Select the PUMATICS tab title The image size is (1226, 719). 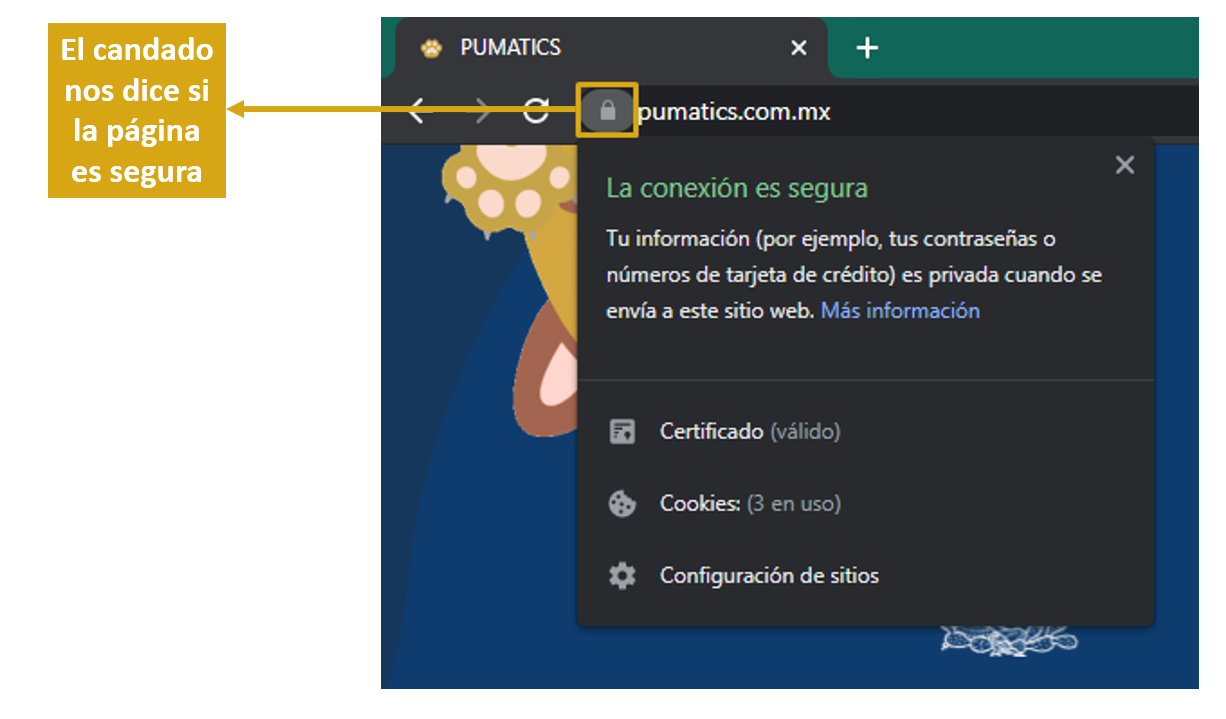pos(510,48)
